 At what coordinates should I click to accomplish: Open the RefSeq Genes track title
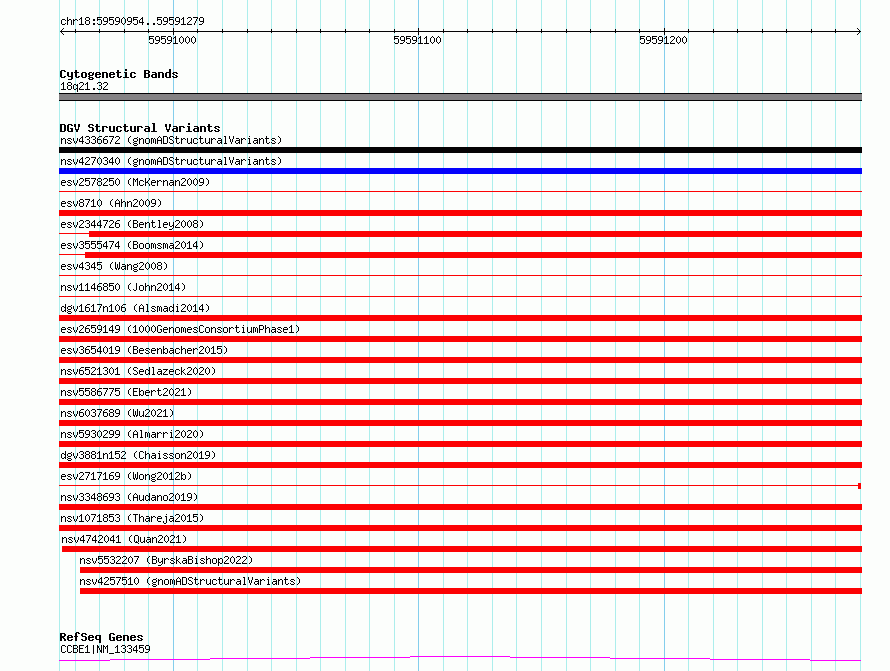(x=101, y=637)
